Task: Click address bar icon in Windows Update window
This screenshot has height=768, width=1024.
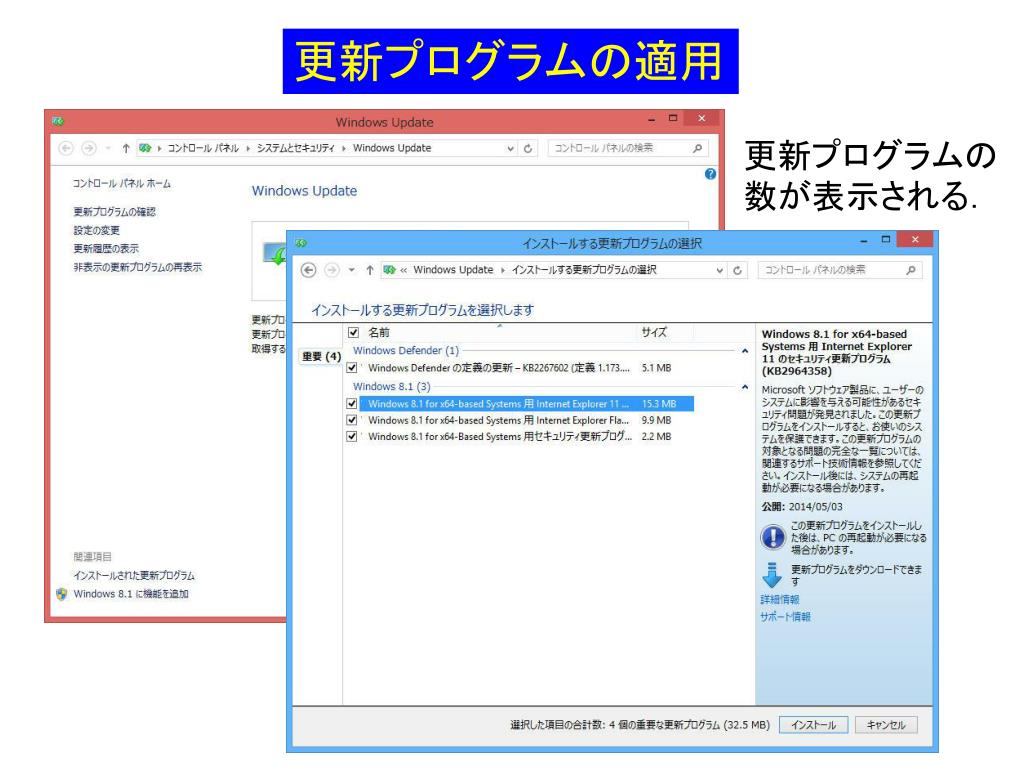Action: click(145, 148)
